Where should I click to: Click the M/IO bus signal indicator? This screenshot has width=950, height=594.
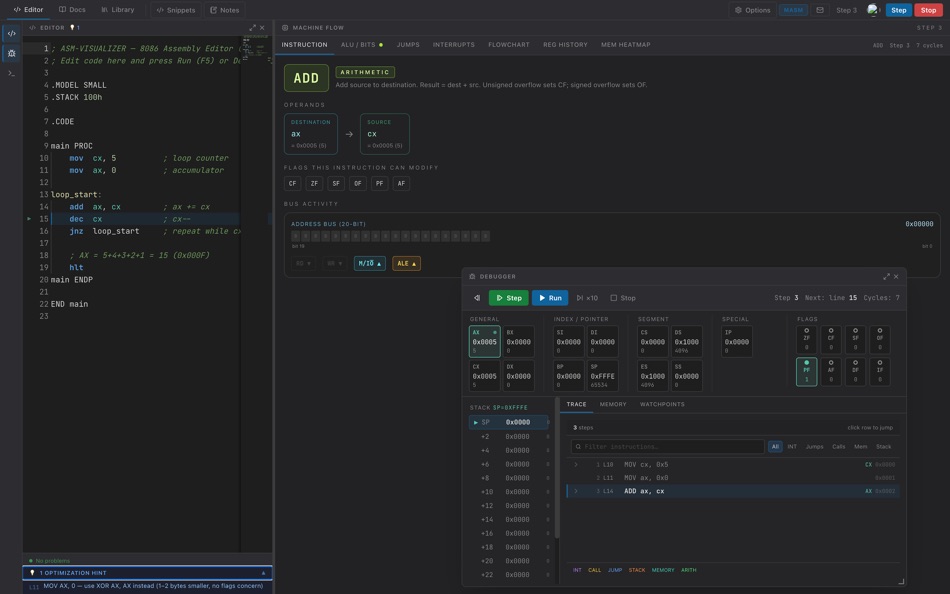click(370, 264)
